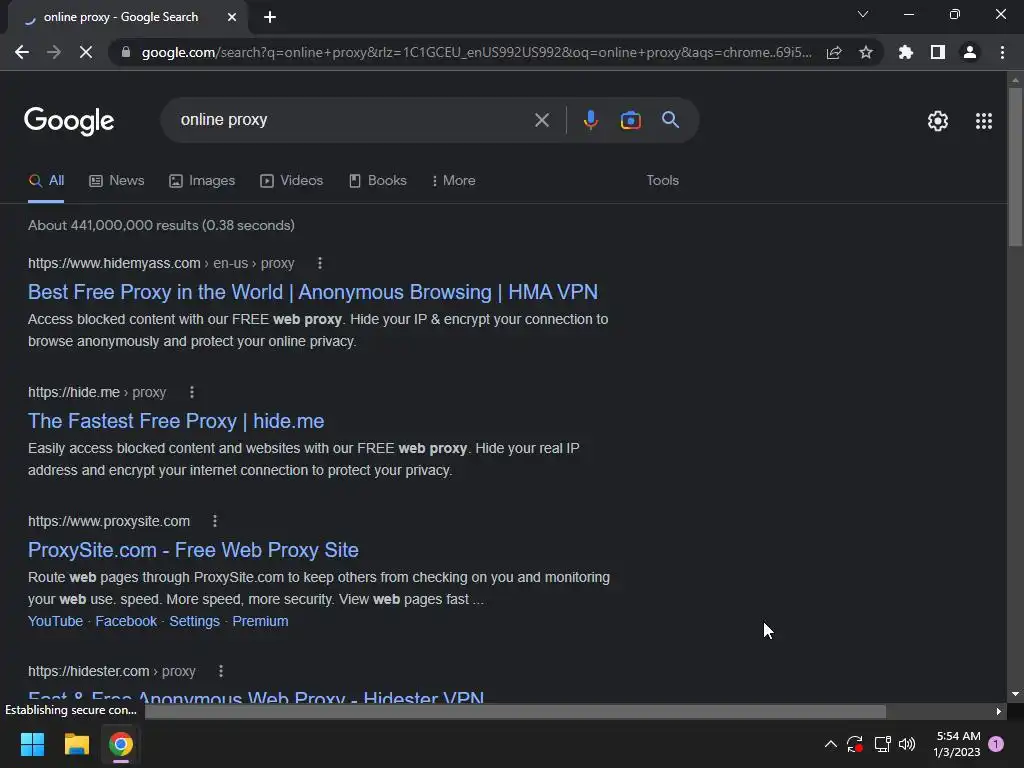Image resolution: width=1024 pixels, height=768 pixels.
Task: Bookmark this page with the star icon
Action: pos(866,52)
